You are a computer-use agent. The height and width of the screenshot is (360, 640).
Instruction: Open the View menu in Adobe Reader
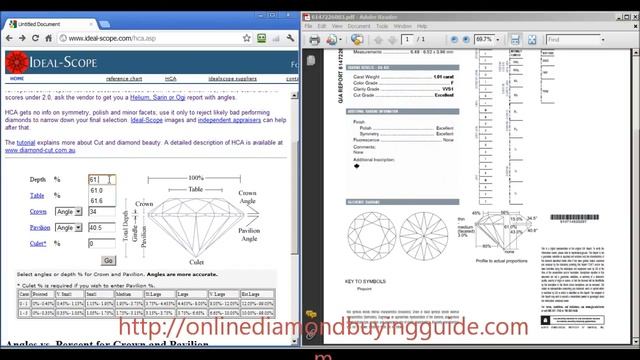[337, 26]
